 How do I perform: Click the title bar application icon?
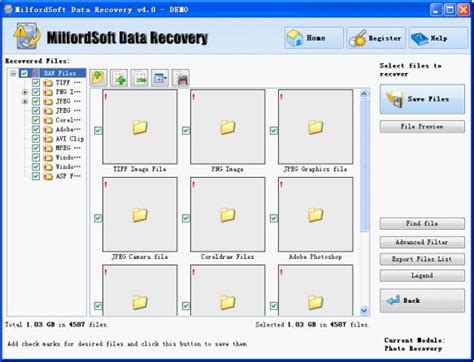coord(8,9)
